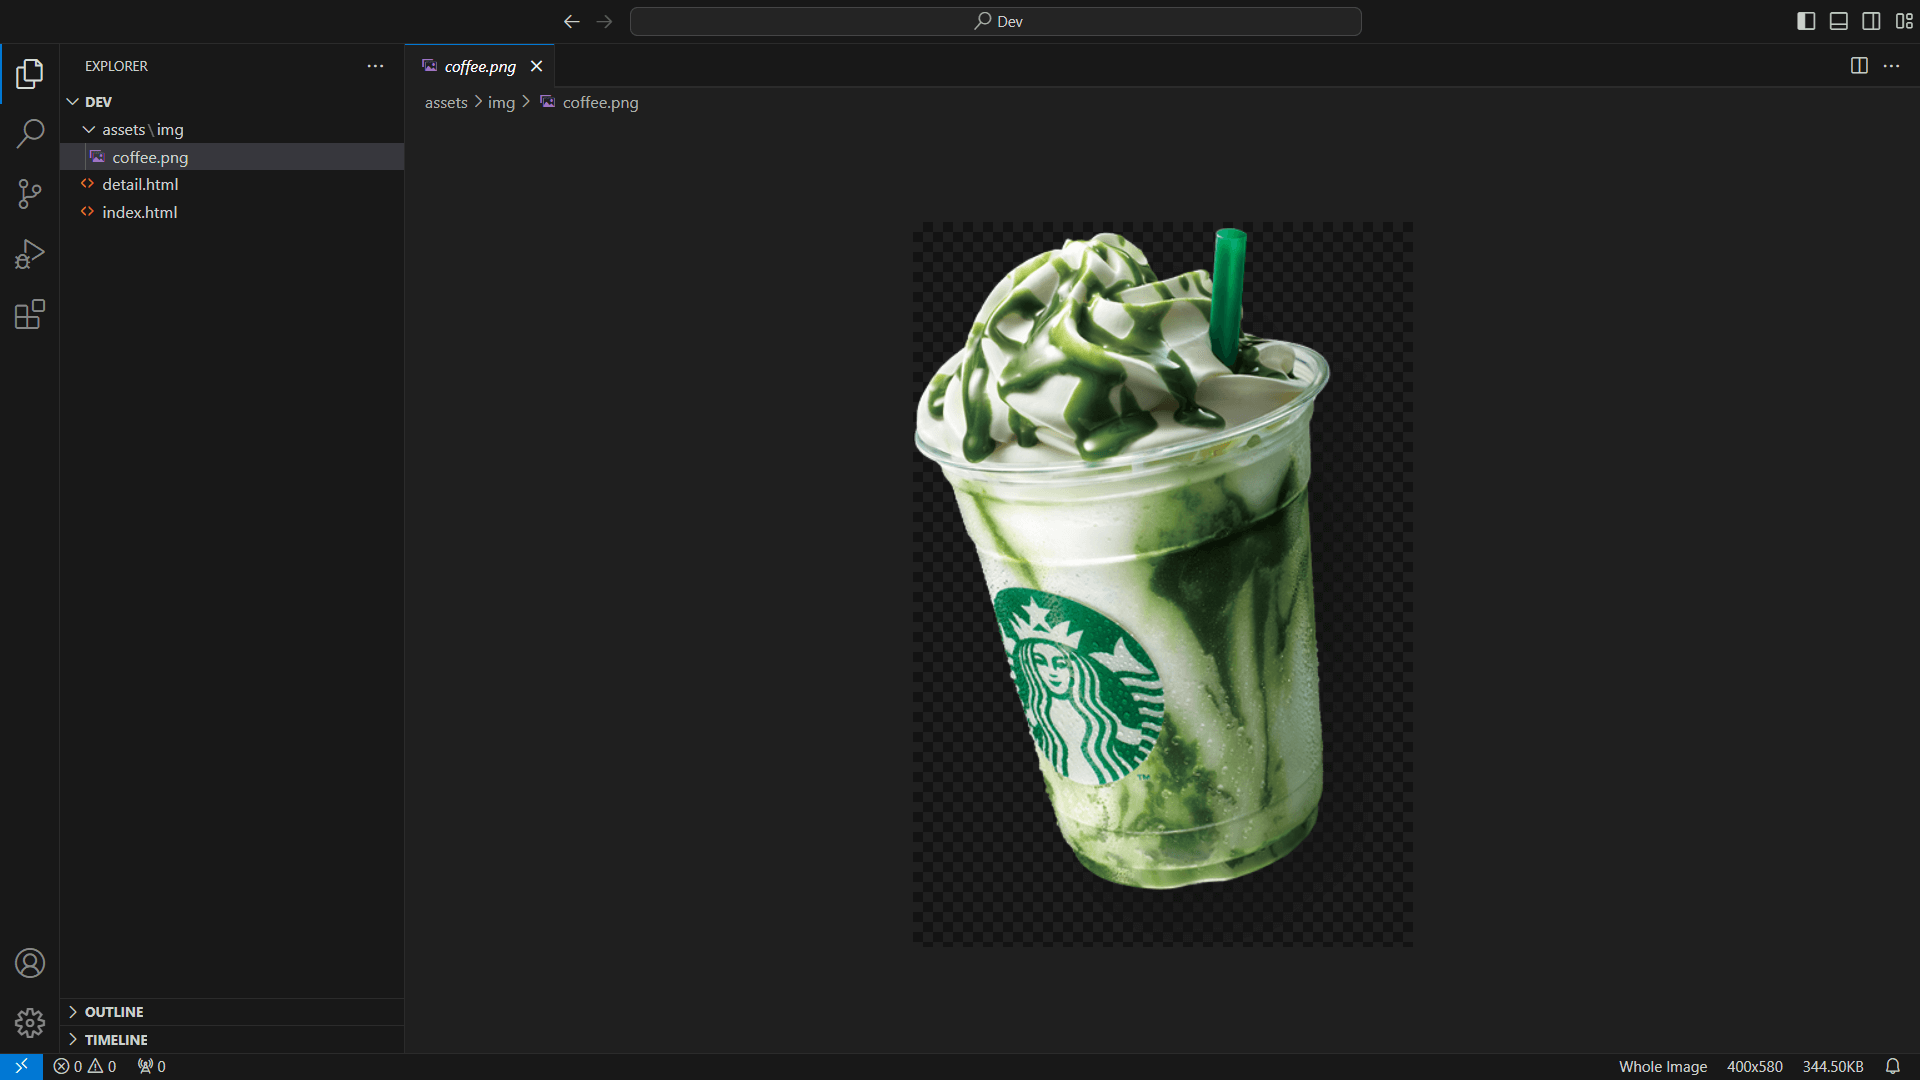Click the coffee.png breadcrumb
This screenshot has height=1080, width=1920.
(590, 102)
